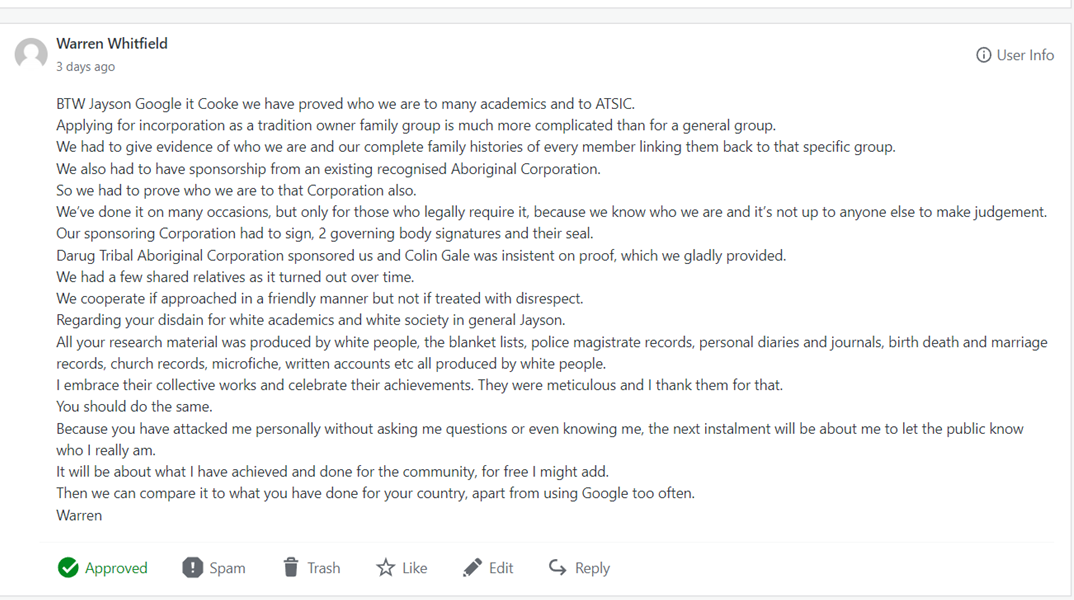Screen dimensions: 1074x600
Task: Click the Reply arrow icon
Action: coord(558,568)
